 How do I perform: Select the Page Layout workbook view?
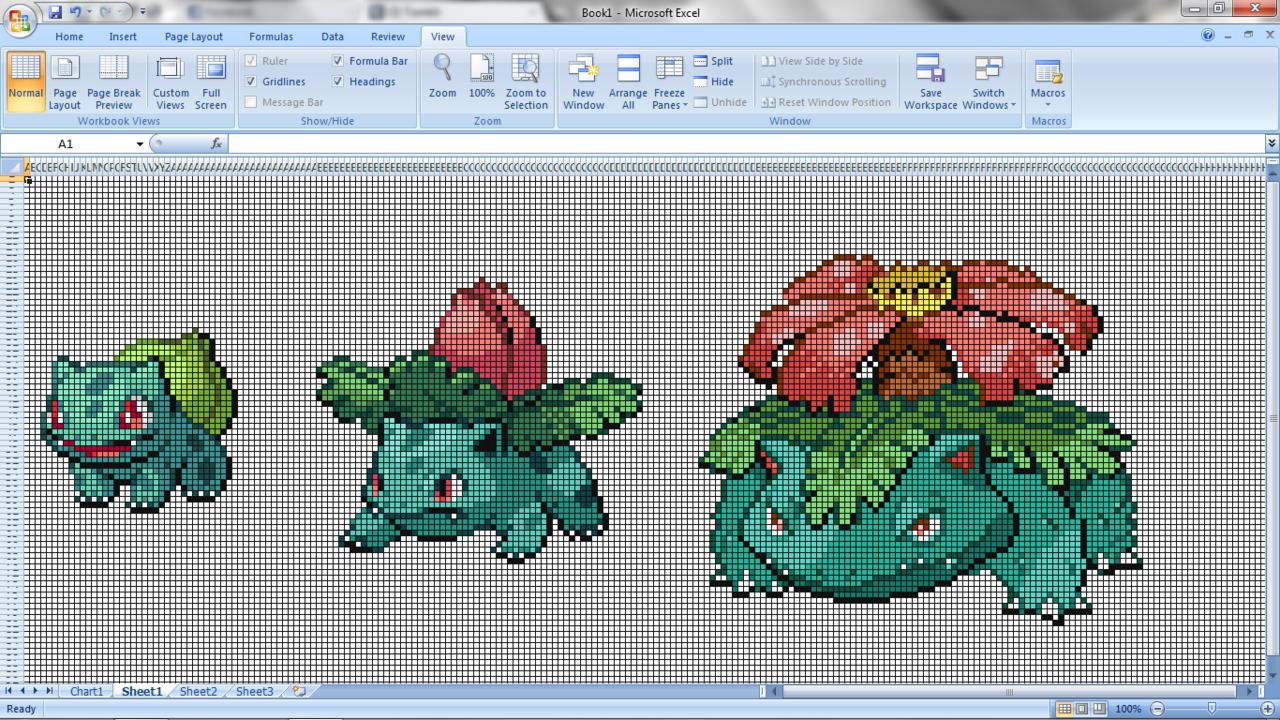64,80
